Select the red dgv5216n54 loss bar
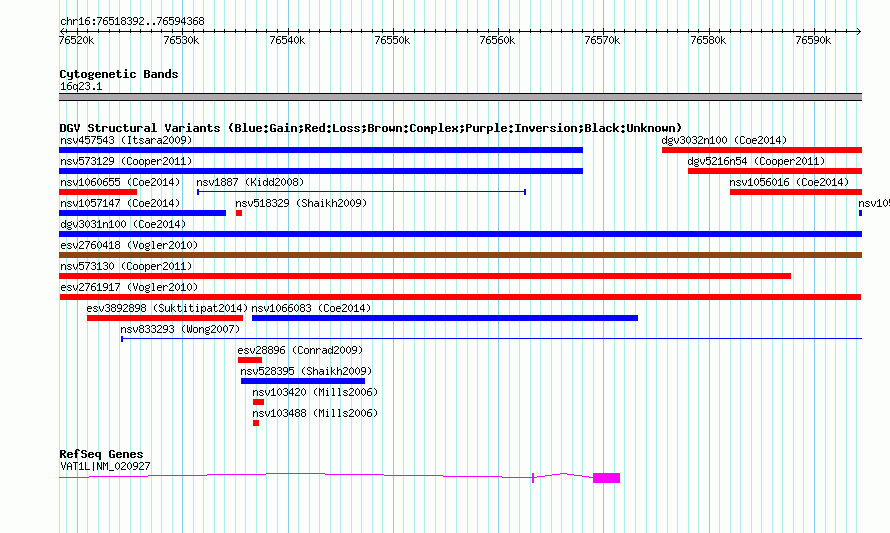The height and width of the screenshot is (533, 890). (x=775, y=171)
